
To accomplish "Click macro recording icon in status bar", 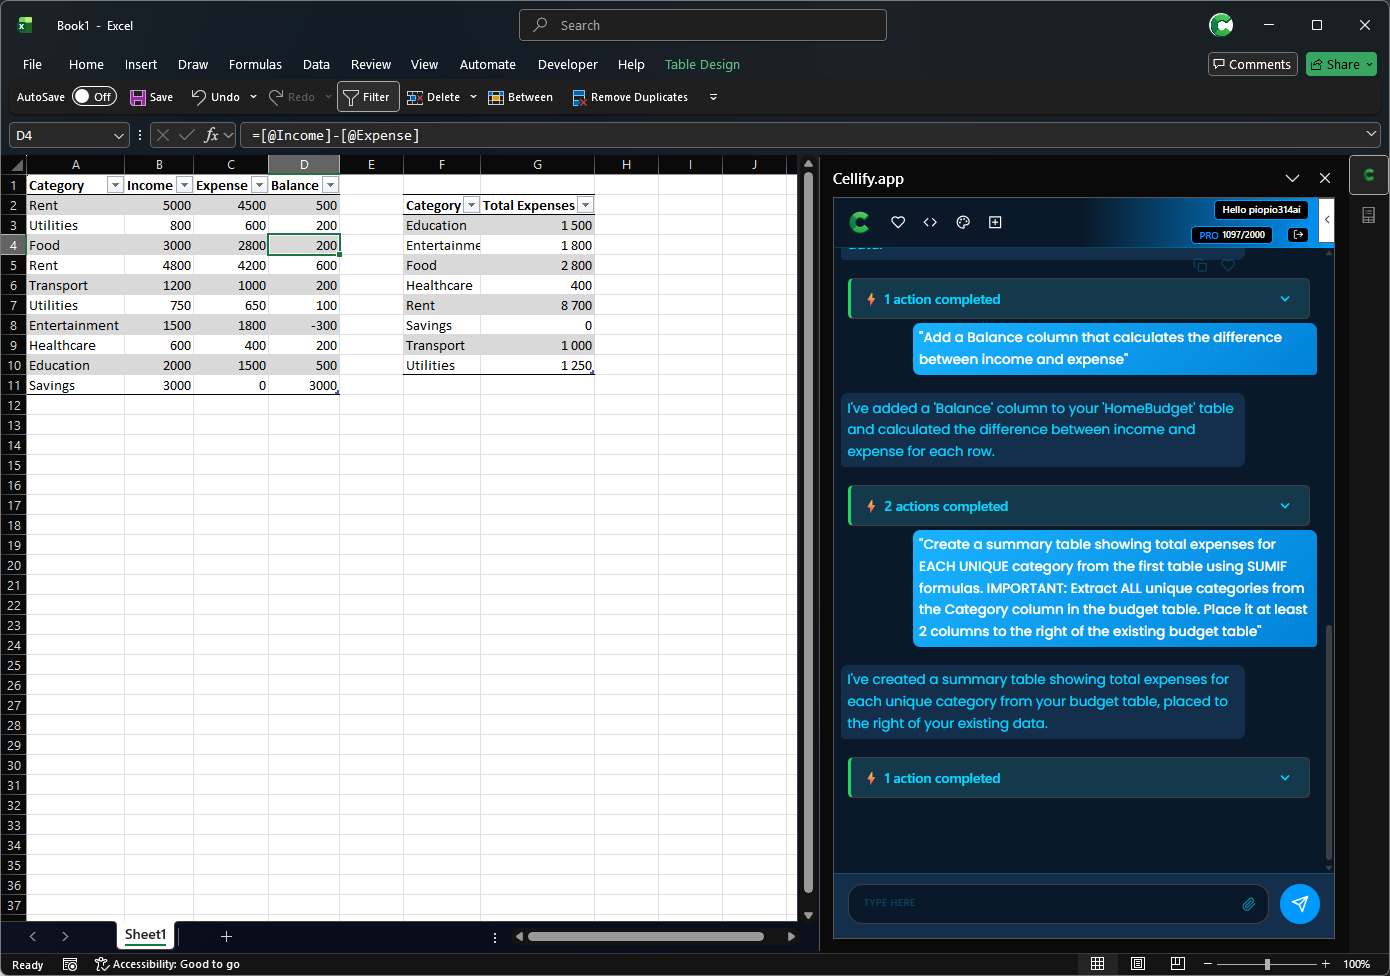I will point(70,965).
